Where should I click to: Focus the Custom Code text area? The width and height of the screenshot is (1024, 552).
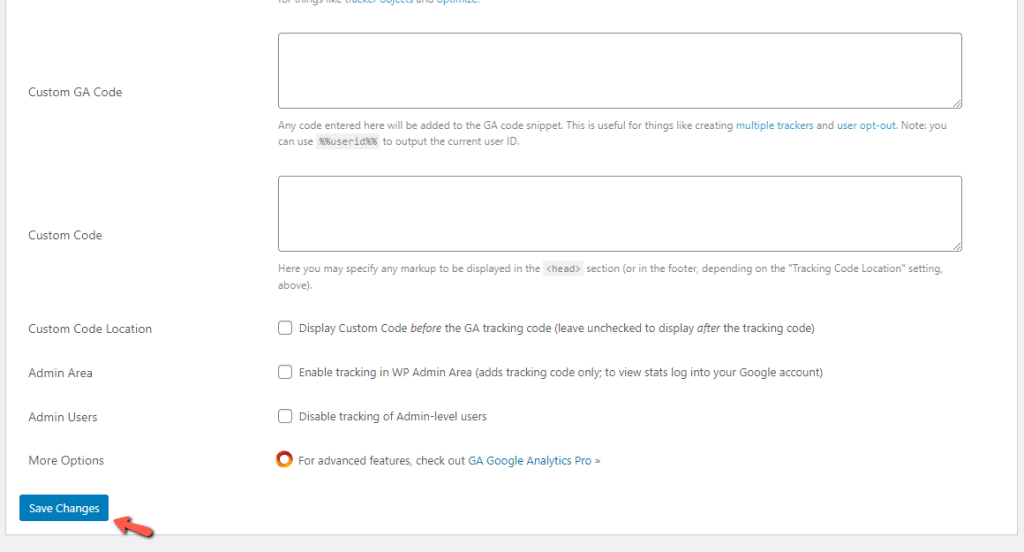point(619,214)
